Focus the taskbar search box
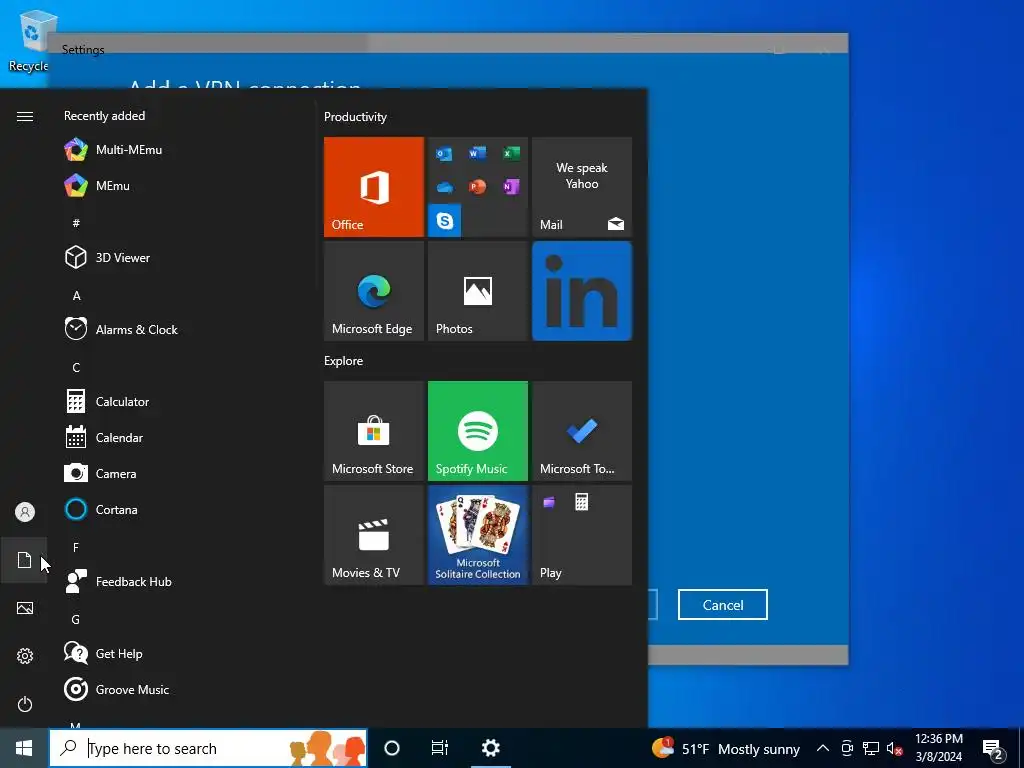The width and height of the screenshot is (1024, 768). tap(208, 748)
